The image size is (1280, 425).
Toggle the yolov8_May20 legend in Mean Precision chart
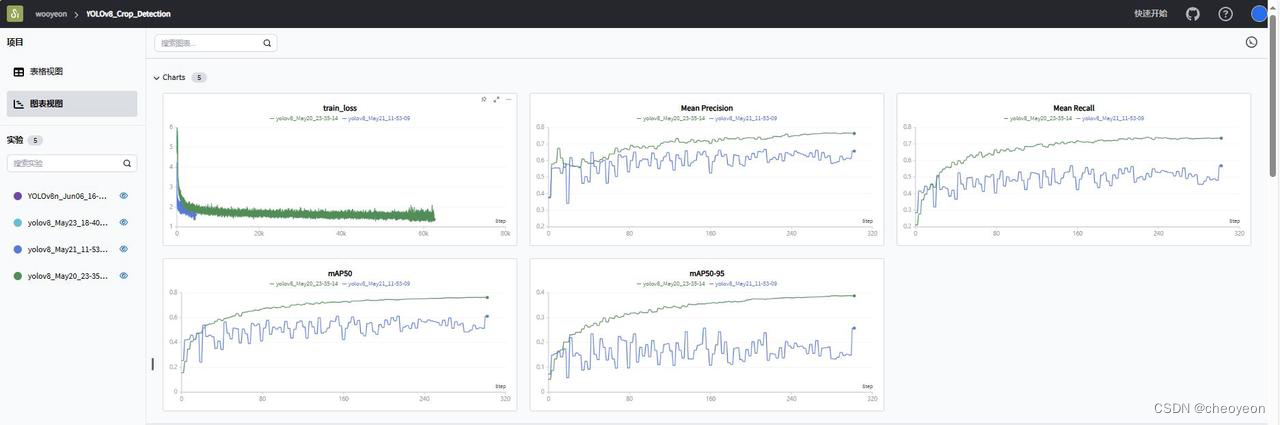671,118
